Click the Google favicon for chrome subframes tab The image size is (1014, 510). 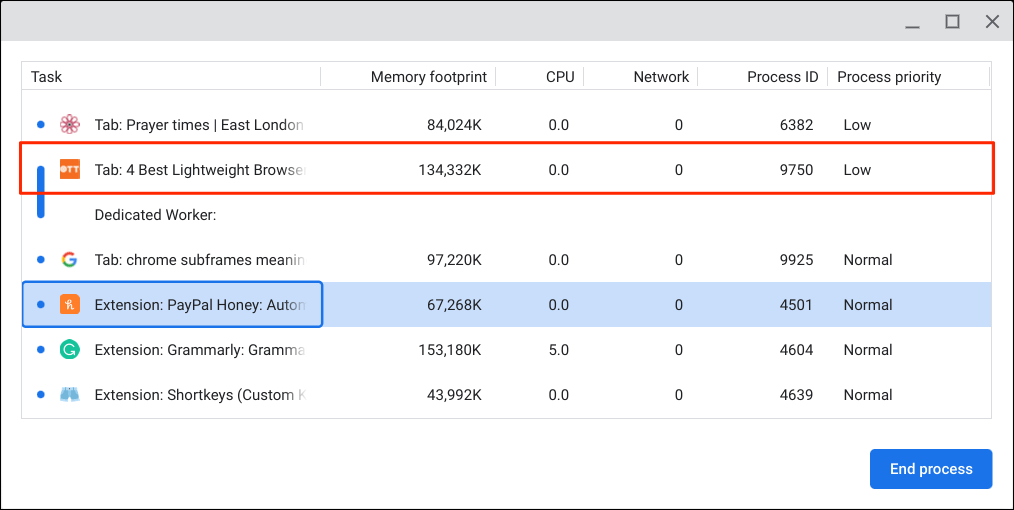pyautogui.click(x=69, y=260)
